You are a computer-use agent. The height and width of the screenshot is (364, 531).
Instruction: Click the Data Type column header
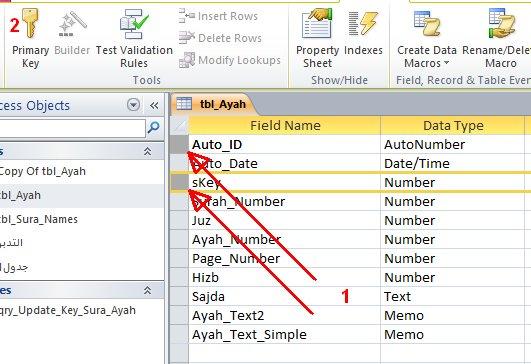click(453, 126)
